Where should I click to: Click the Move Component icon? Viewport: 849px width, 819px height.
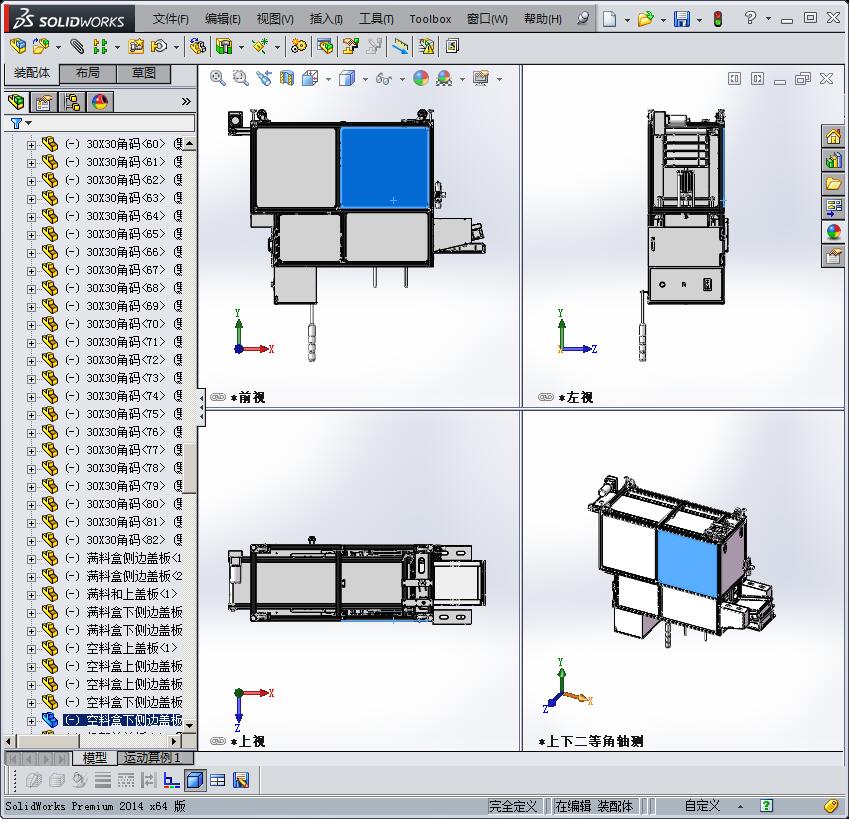(159, 47)
